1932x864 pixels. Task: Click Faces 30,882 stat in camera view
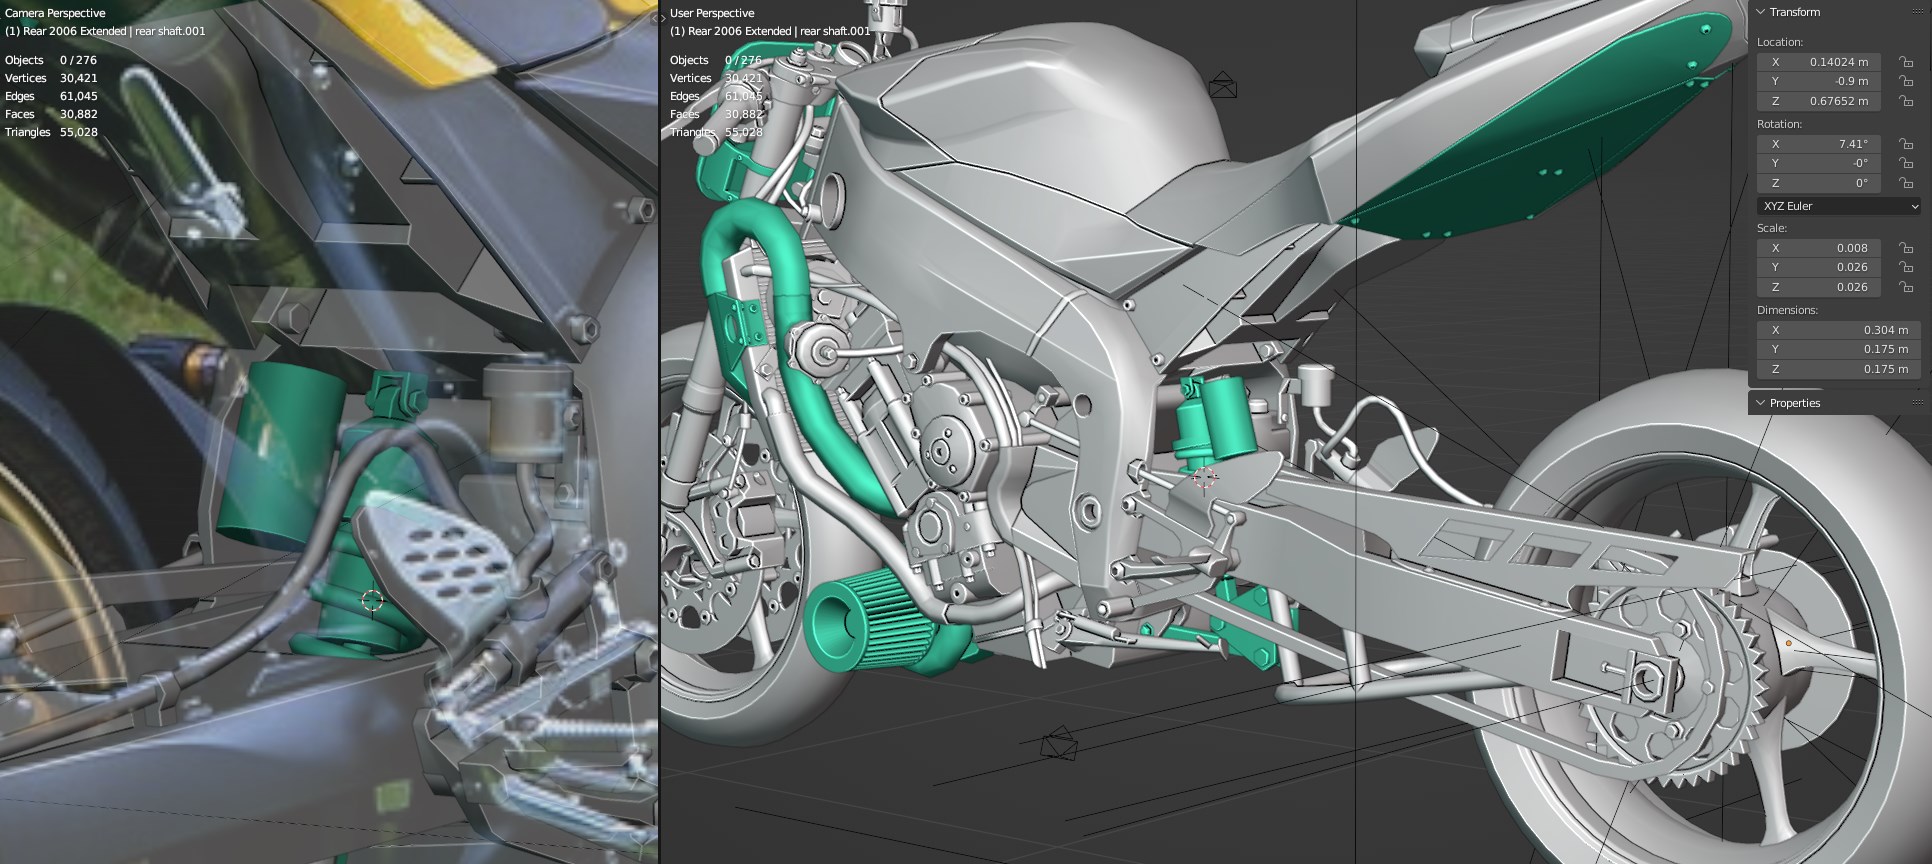(51, 114)
